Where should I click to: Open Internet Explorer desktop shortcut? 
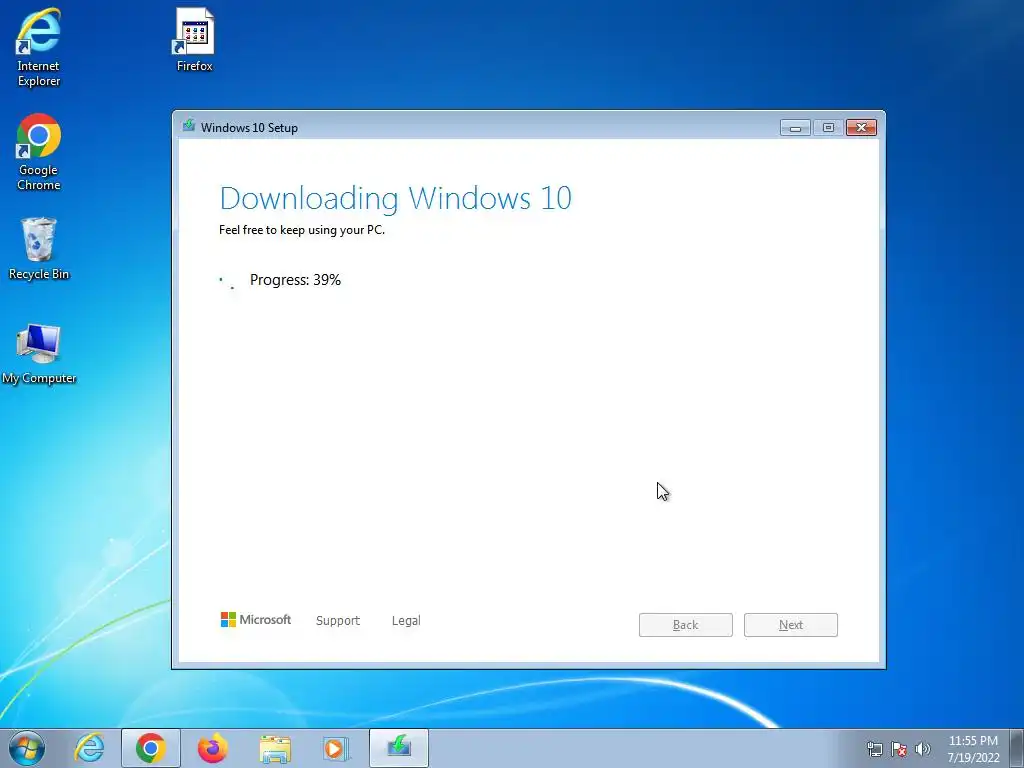[x=38, y=47]
